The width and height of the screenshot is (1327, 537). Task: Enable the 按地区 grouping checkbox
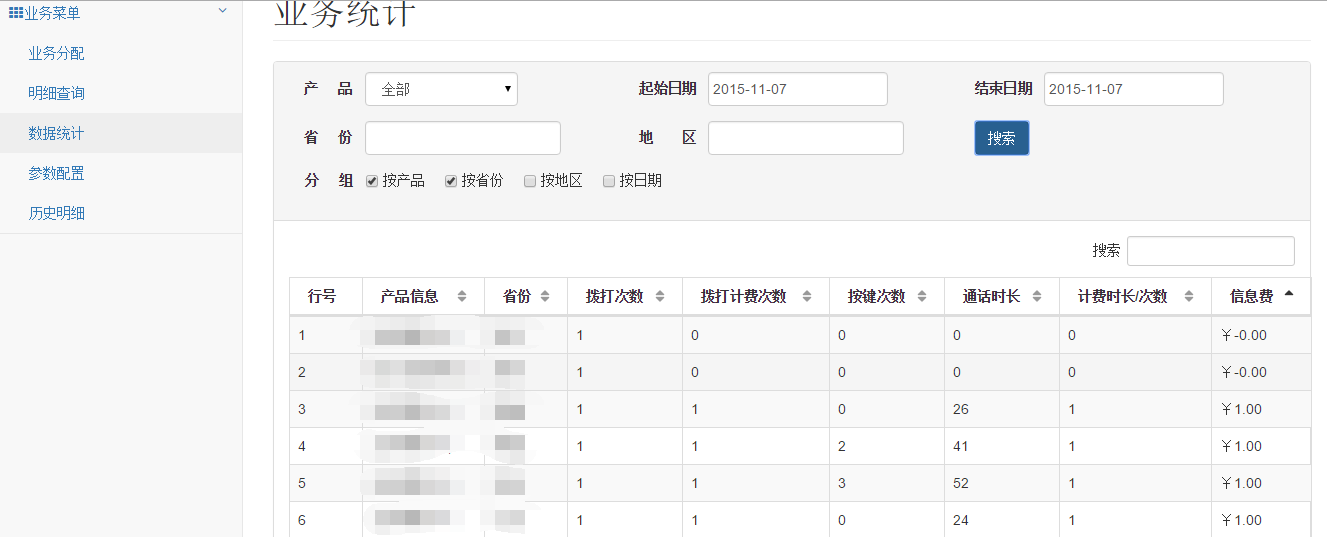530,181
